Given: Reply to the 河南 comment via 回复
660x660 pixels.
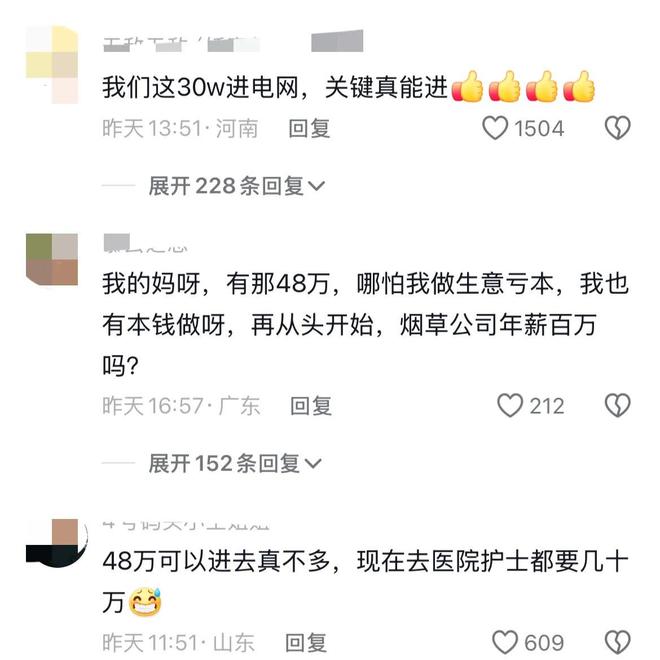Looking at the screenshot, I should [x=309, y=128].
